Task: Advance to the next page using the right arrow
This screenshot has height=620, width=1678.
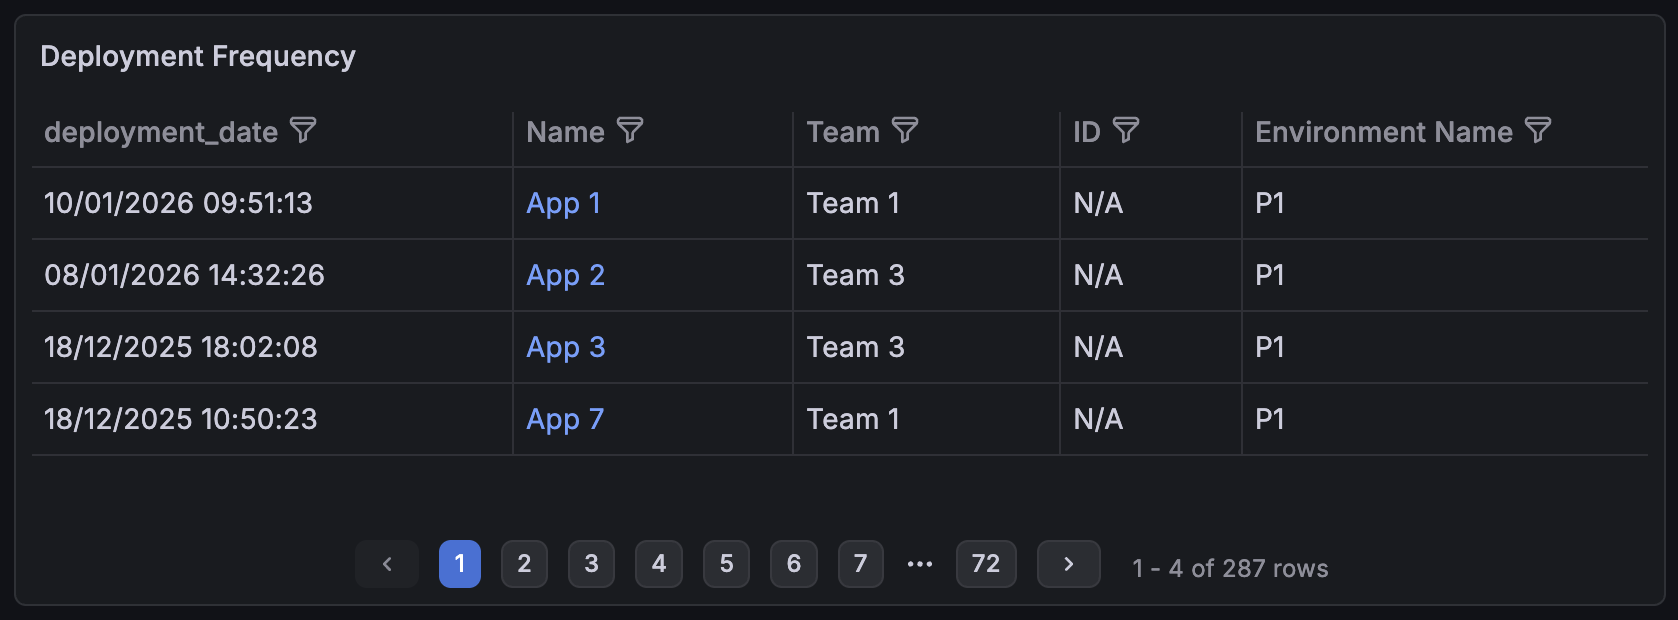Action: coord(1068,564)
